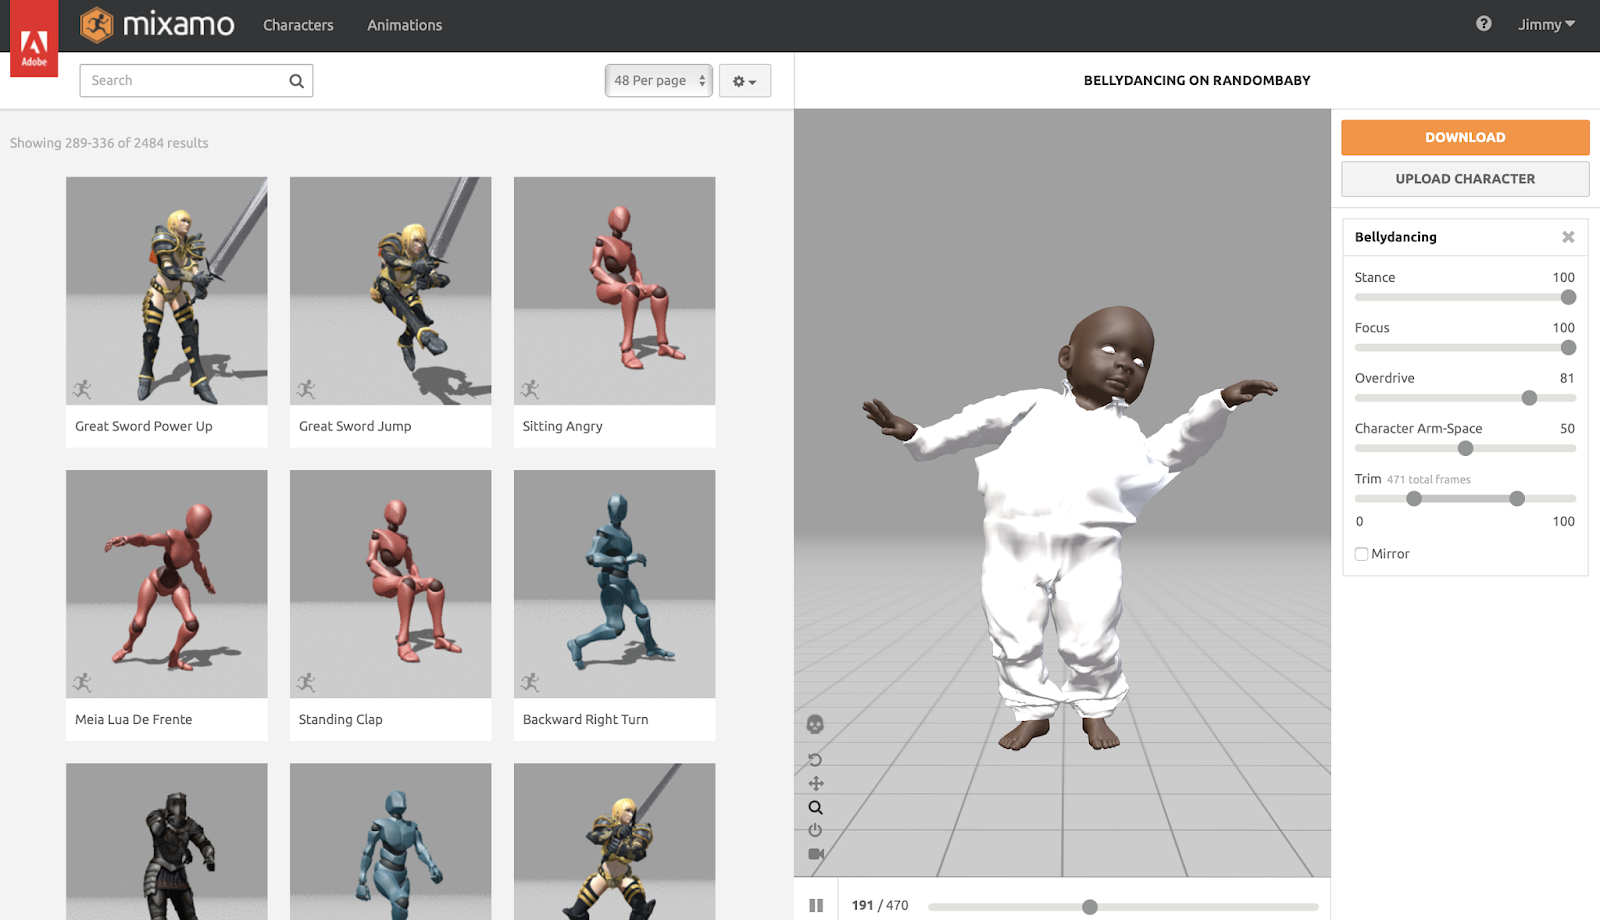Click the running-figure icon on Great Sword Jump
This screenshot has height=920, width=1600.
point(306,389)
